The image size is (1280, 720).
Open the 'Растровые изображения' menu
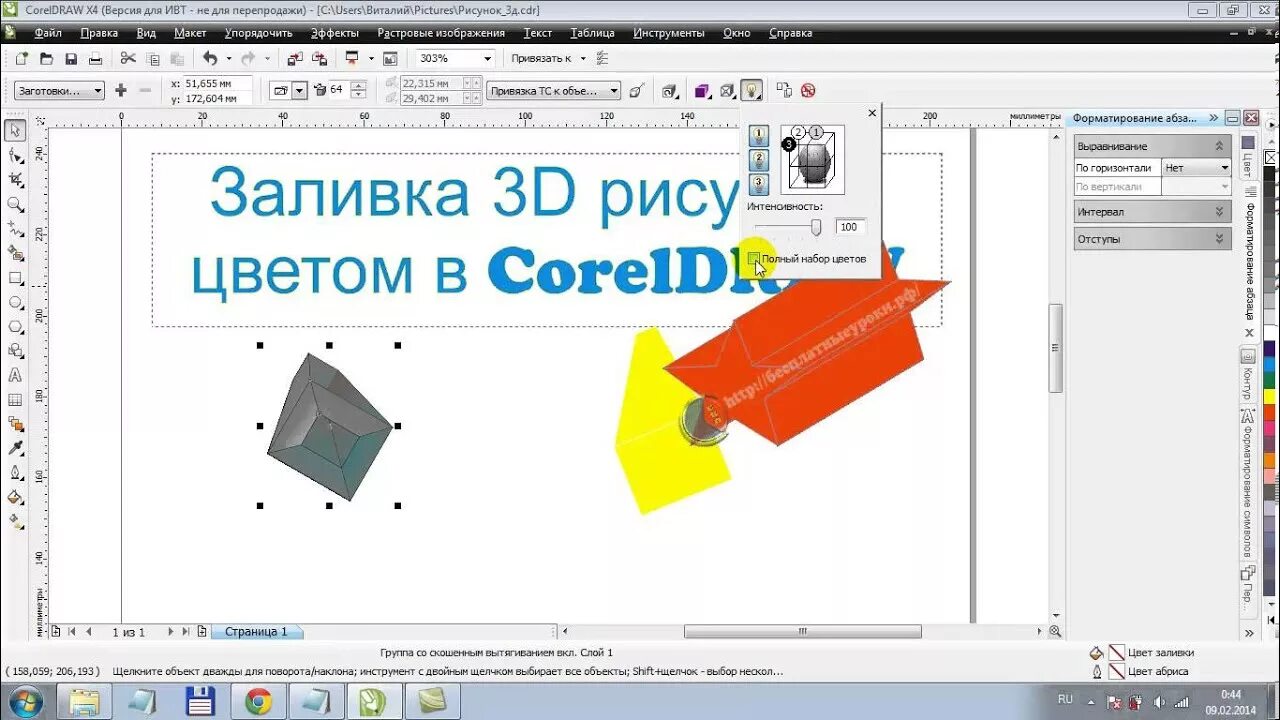[x=441, y=33]
